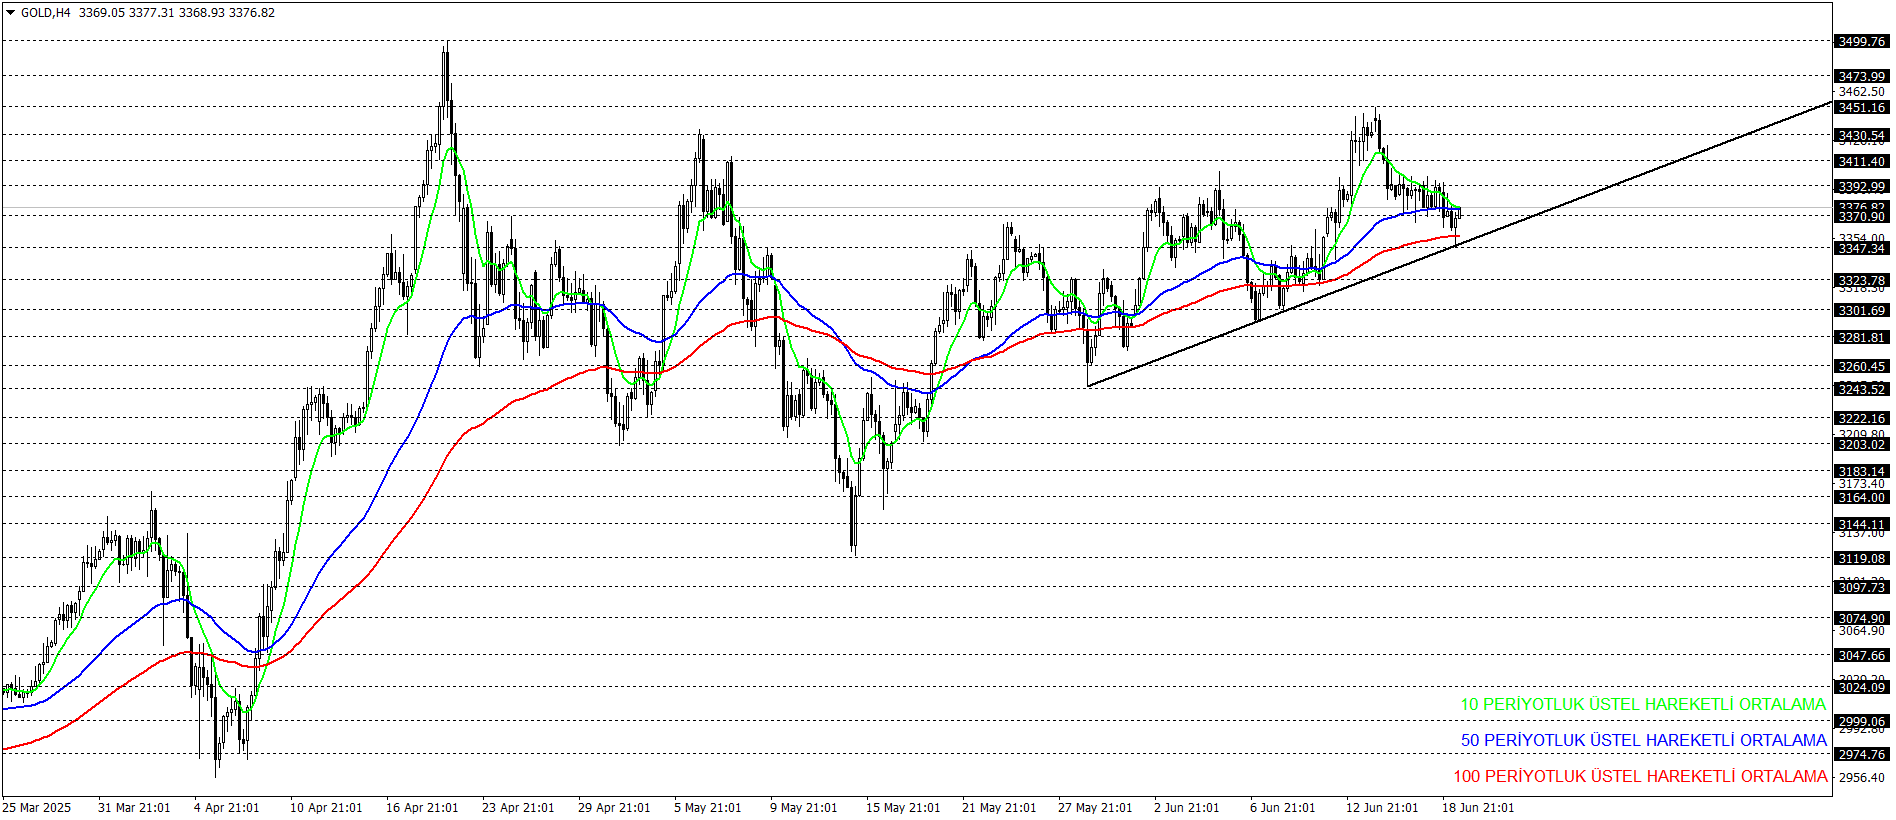Click the 3074.90 price level label
Screen dimensions: 1896x820
[x=1862, y=618]
